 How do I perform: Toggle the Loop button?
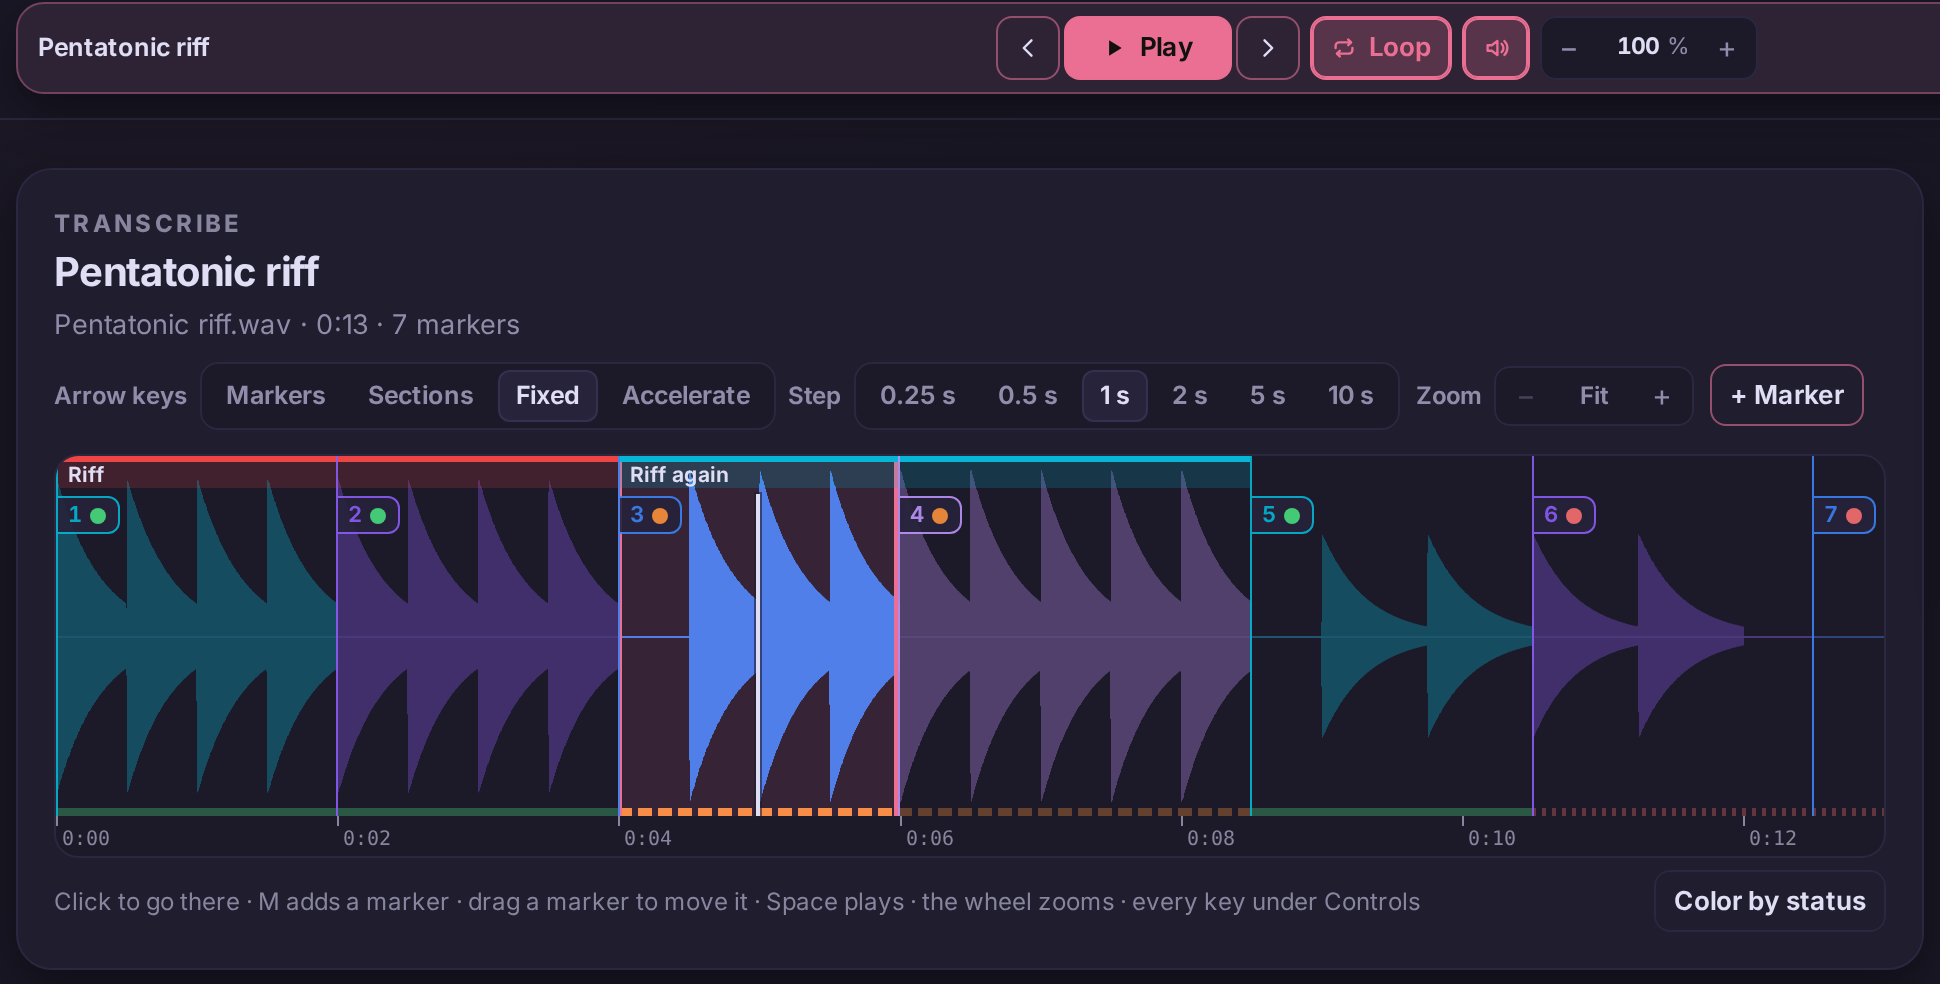pos(1381,48)
